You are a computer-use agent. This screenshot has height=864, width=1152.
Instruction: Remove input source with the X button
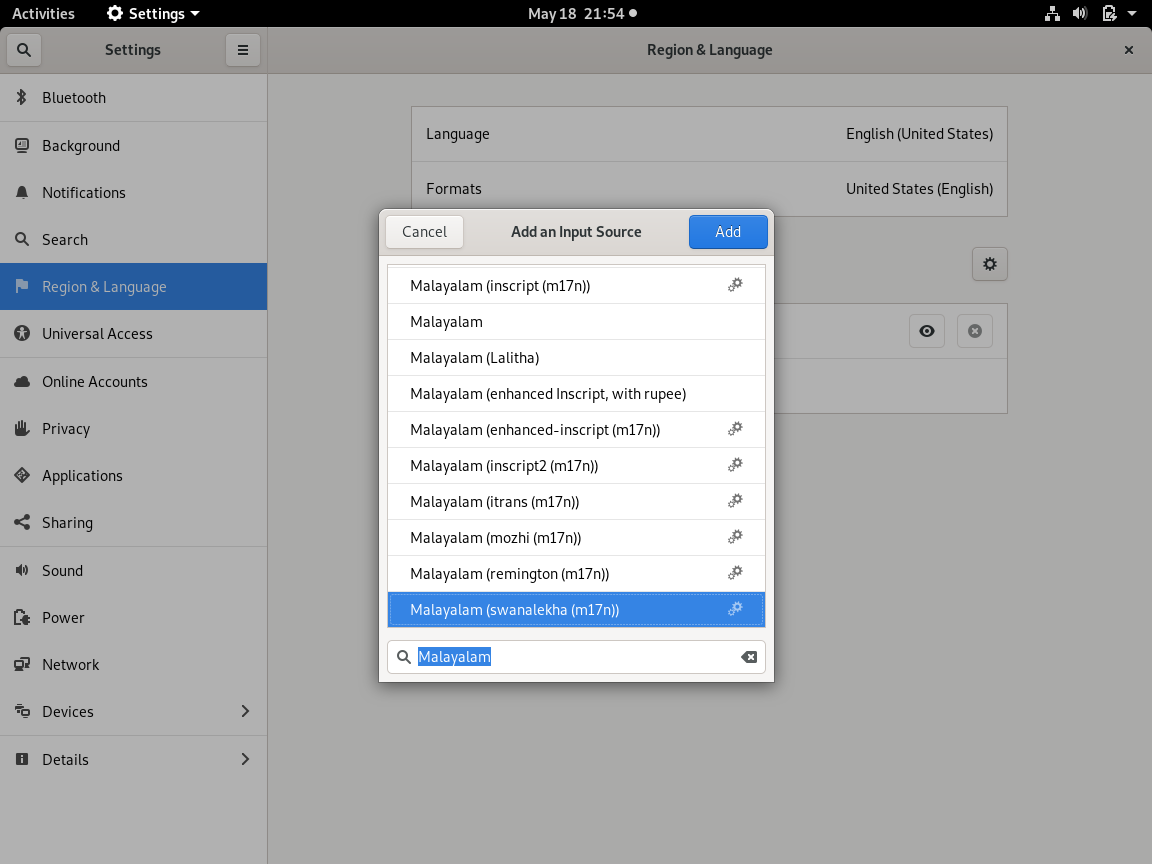[x=974, y=331]
